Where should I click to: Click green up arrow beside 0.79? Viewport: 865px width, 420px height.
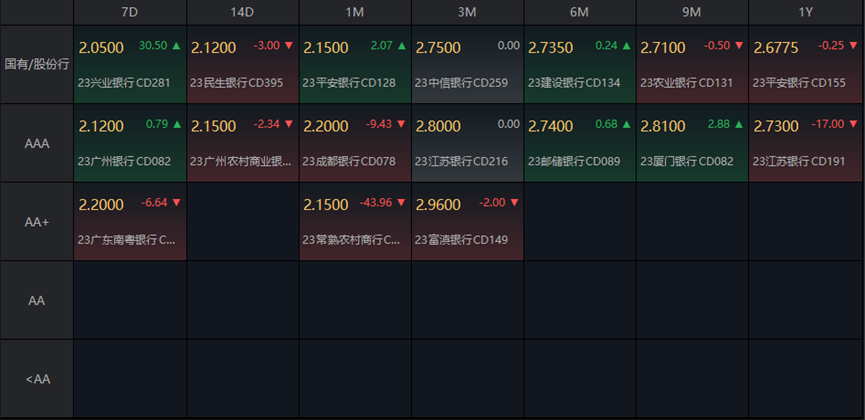tap(177, 124)
